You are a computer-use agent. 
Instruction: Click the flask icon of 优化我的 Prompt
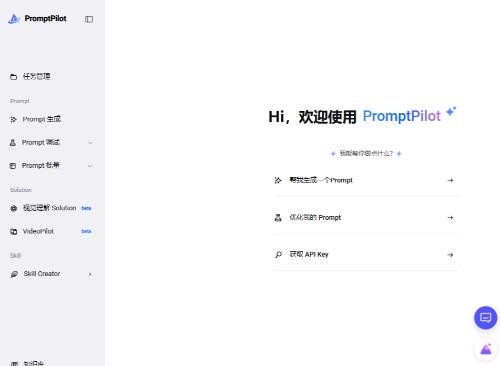point(278,218)
